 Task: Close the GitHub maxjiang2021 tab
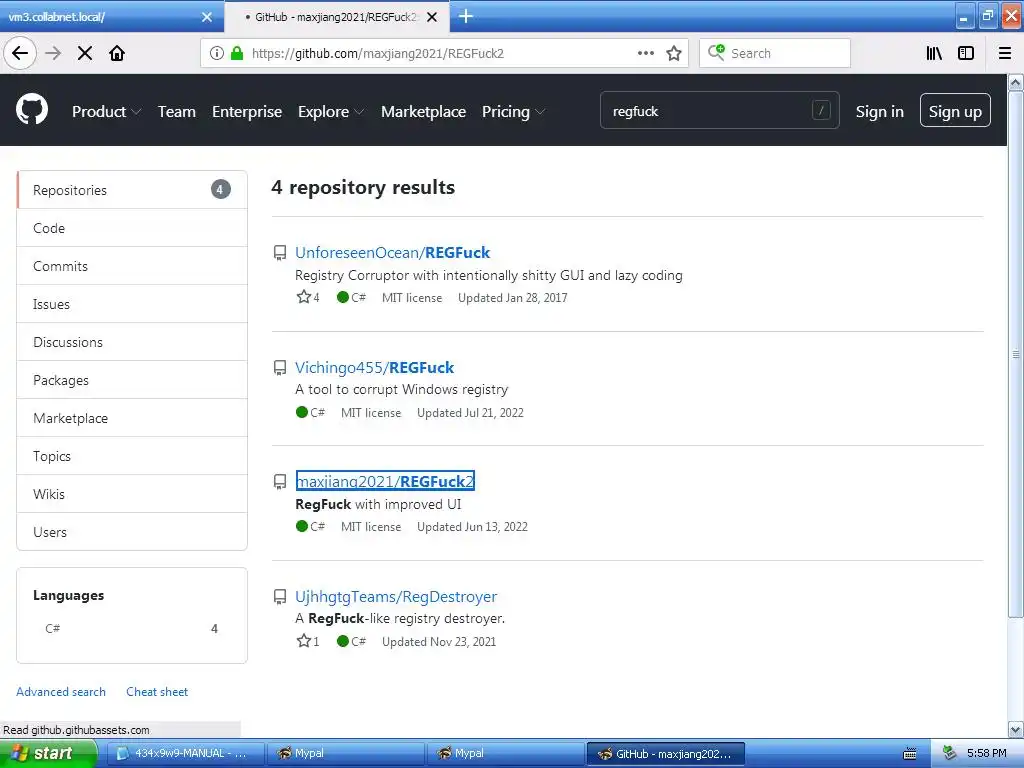[x=432, y=17]
